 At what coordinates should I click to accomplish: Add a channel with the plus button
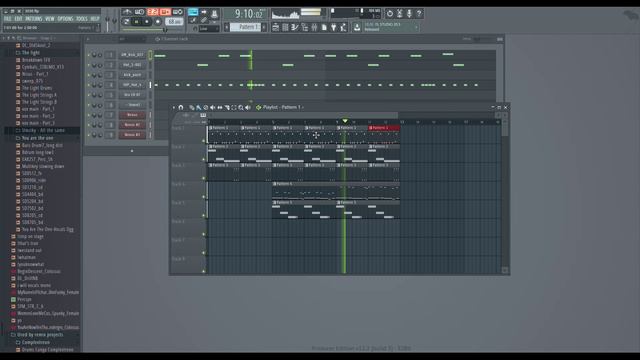point(131,151)
